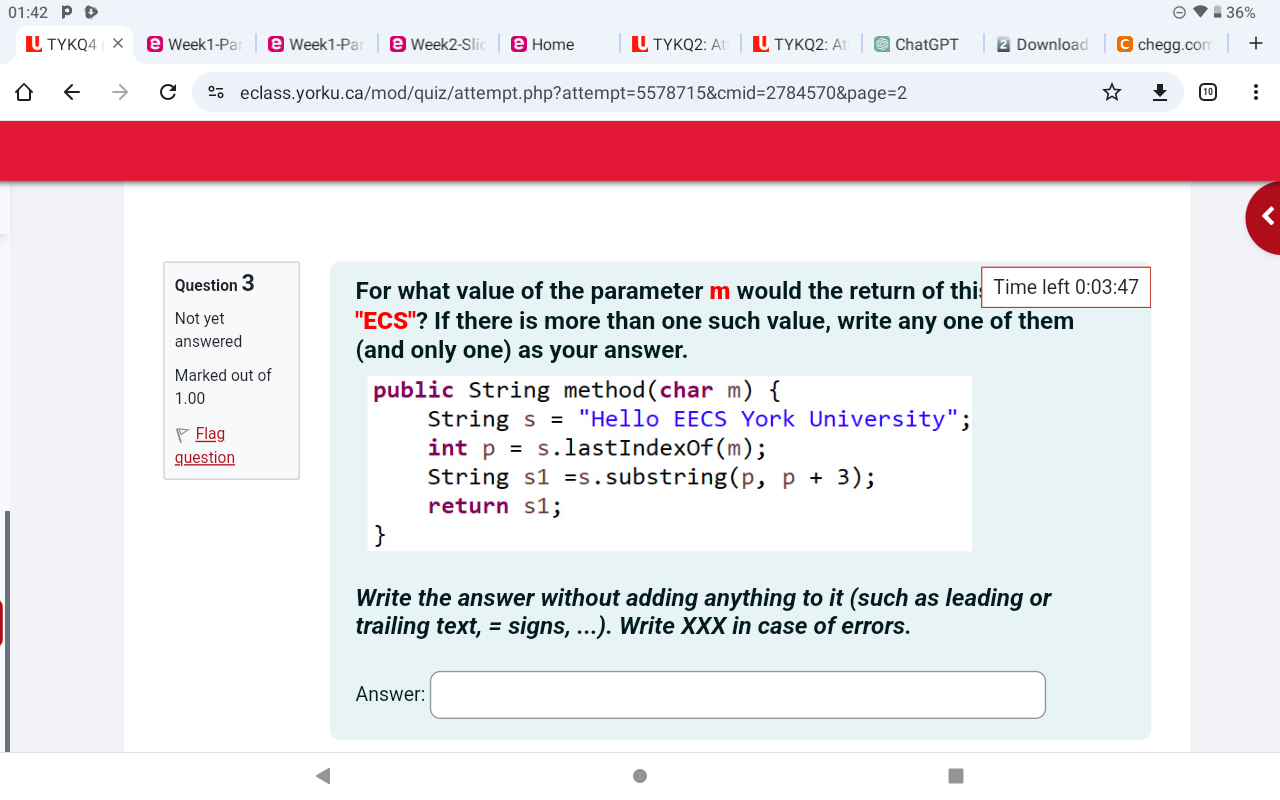Reload the quiz attempt page

tap(167, 92)
